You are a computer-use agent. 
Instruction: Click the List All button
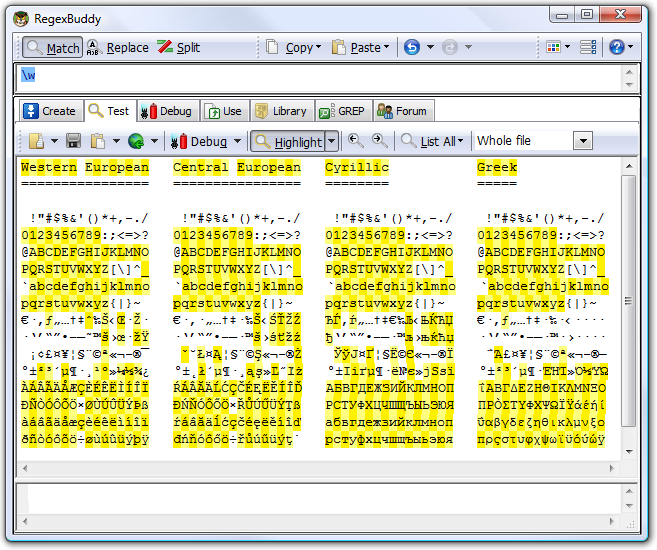(432, 142)
